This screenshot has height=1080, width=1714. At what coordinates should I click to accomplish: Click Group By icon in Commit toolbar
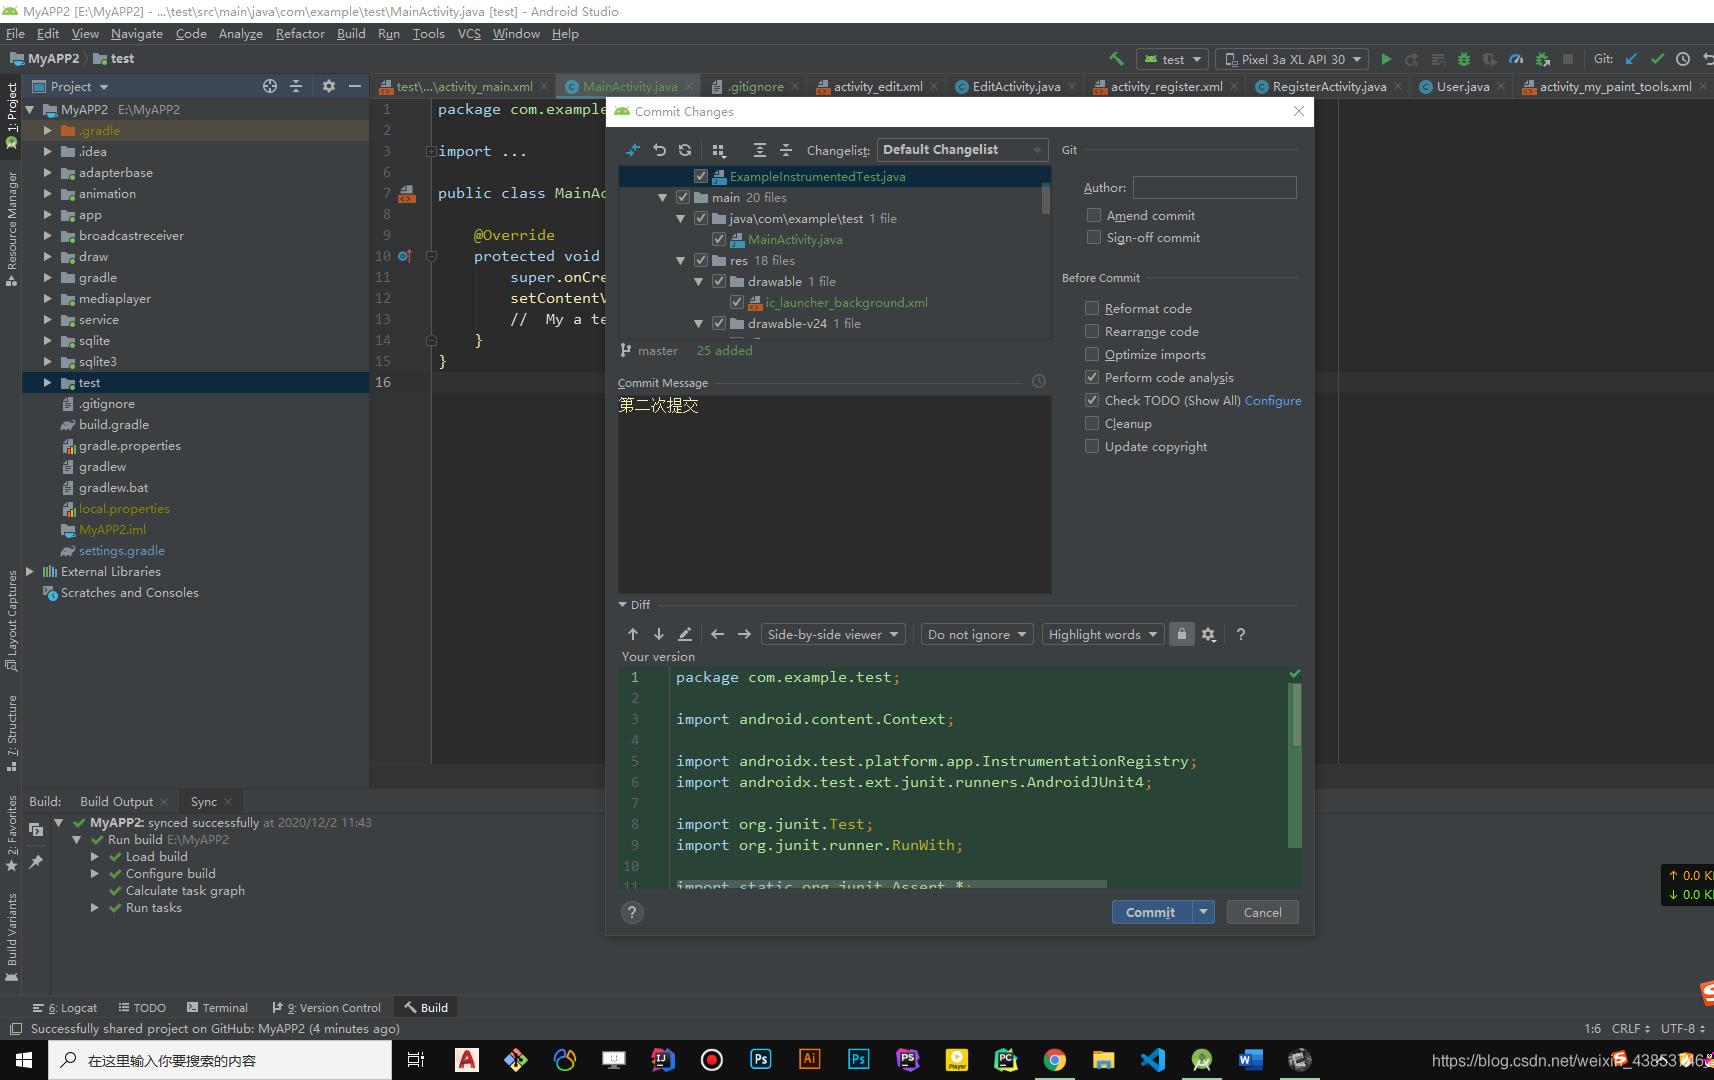pyautogui.click(x=718, y=150)
